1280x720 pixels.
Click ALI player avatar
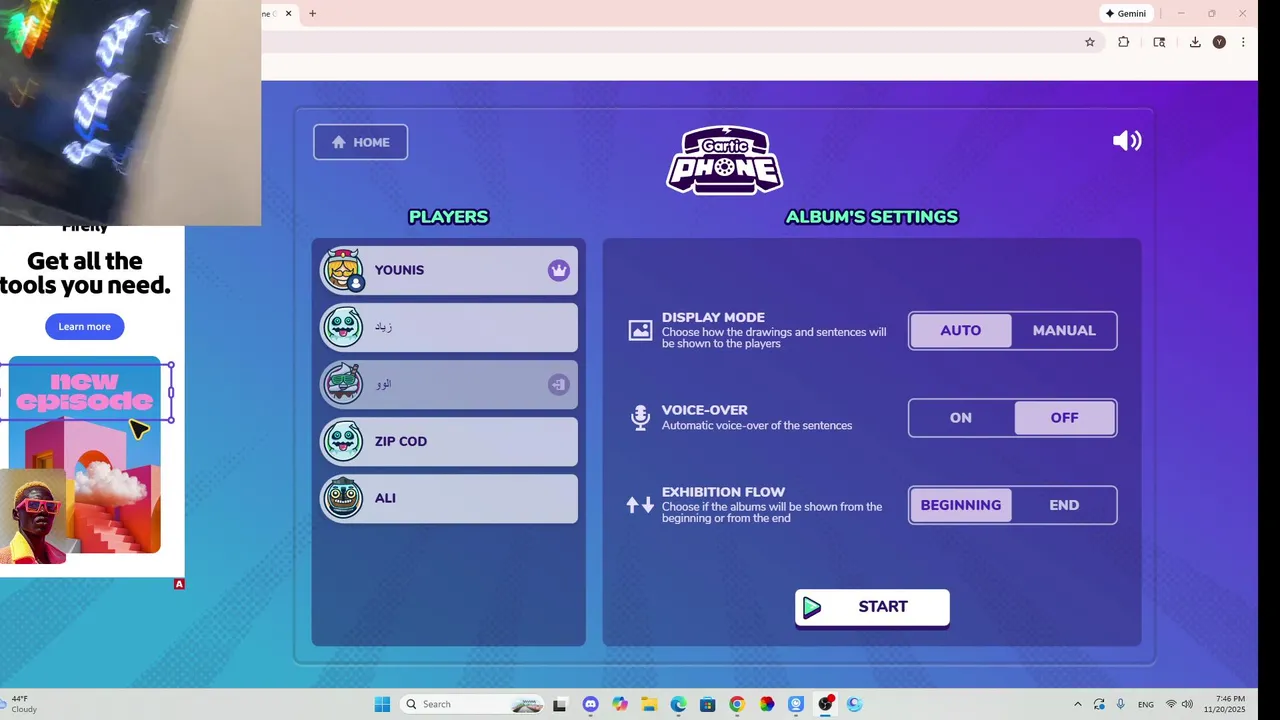click(343, 498)
